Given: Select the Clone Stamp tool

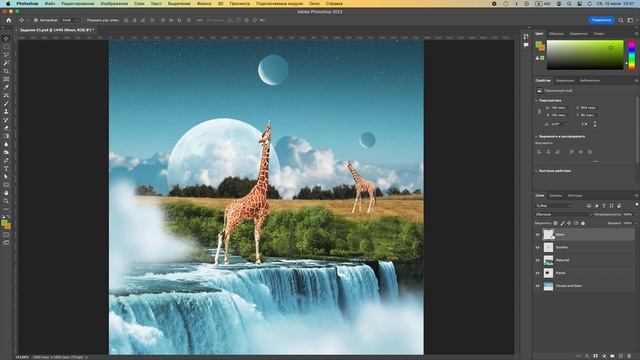Looking at the screenshot, I should 6,111.
